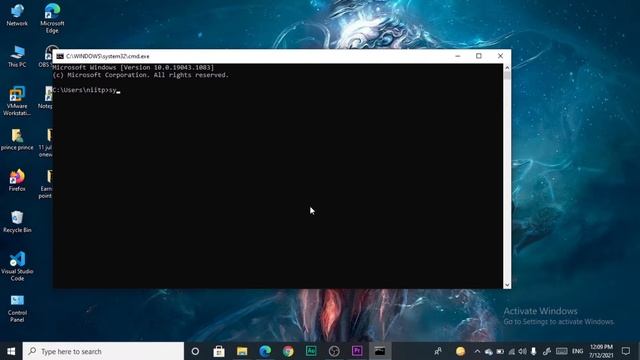Select Control Panel desktop icon
This screenshot has height=360, width=640.
tap(17, 308)
